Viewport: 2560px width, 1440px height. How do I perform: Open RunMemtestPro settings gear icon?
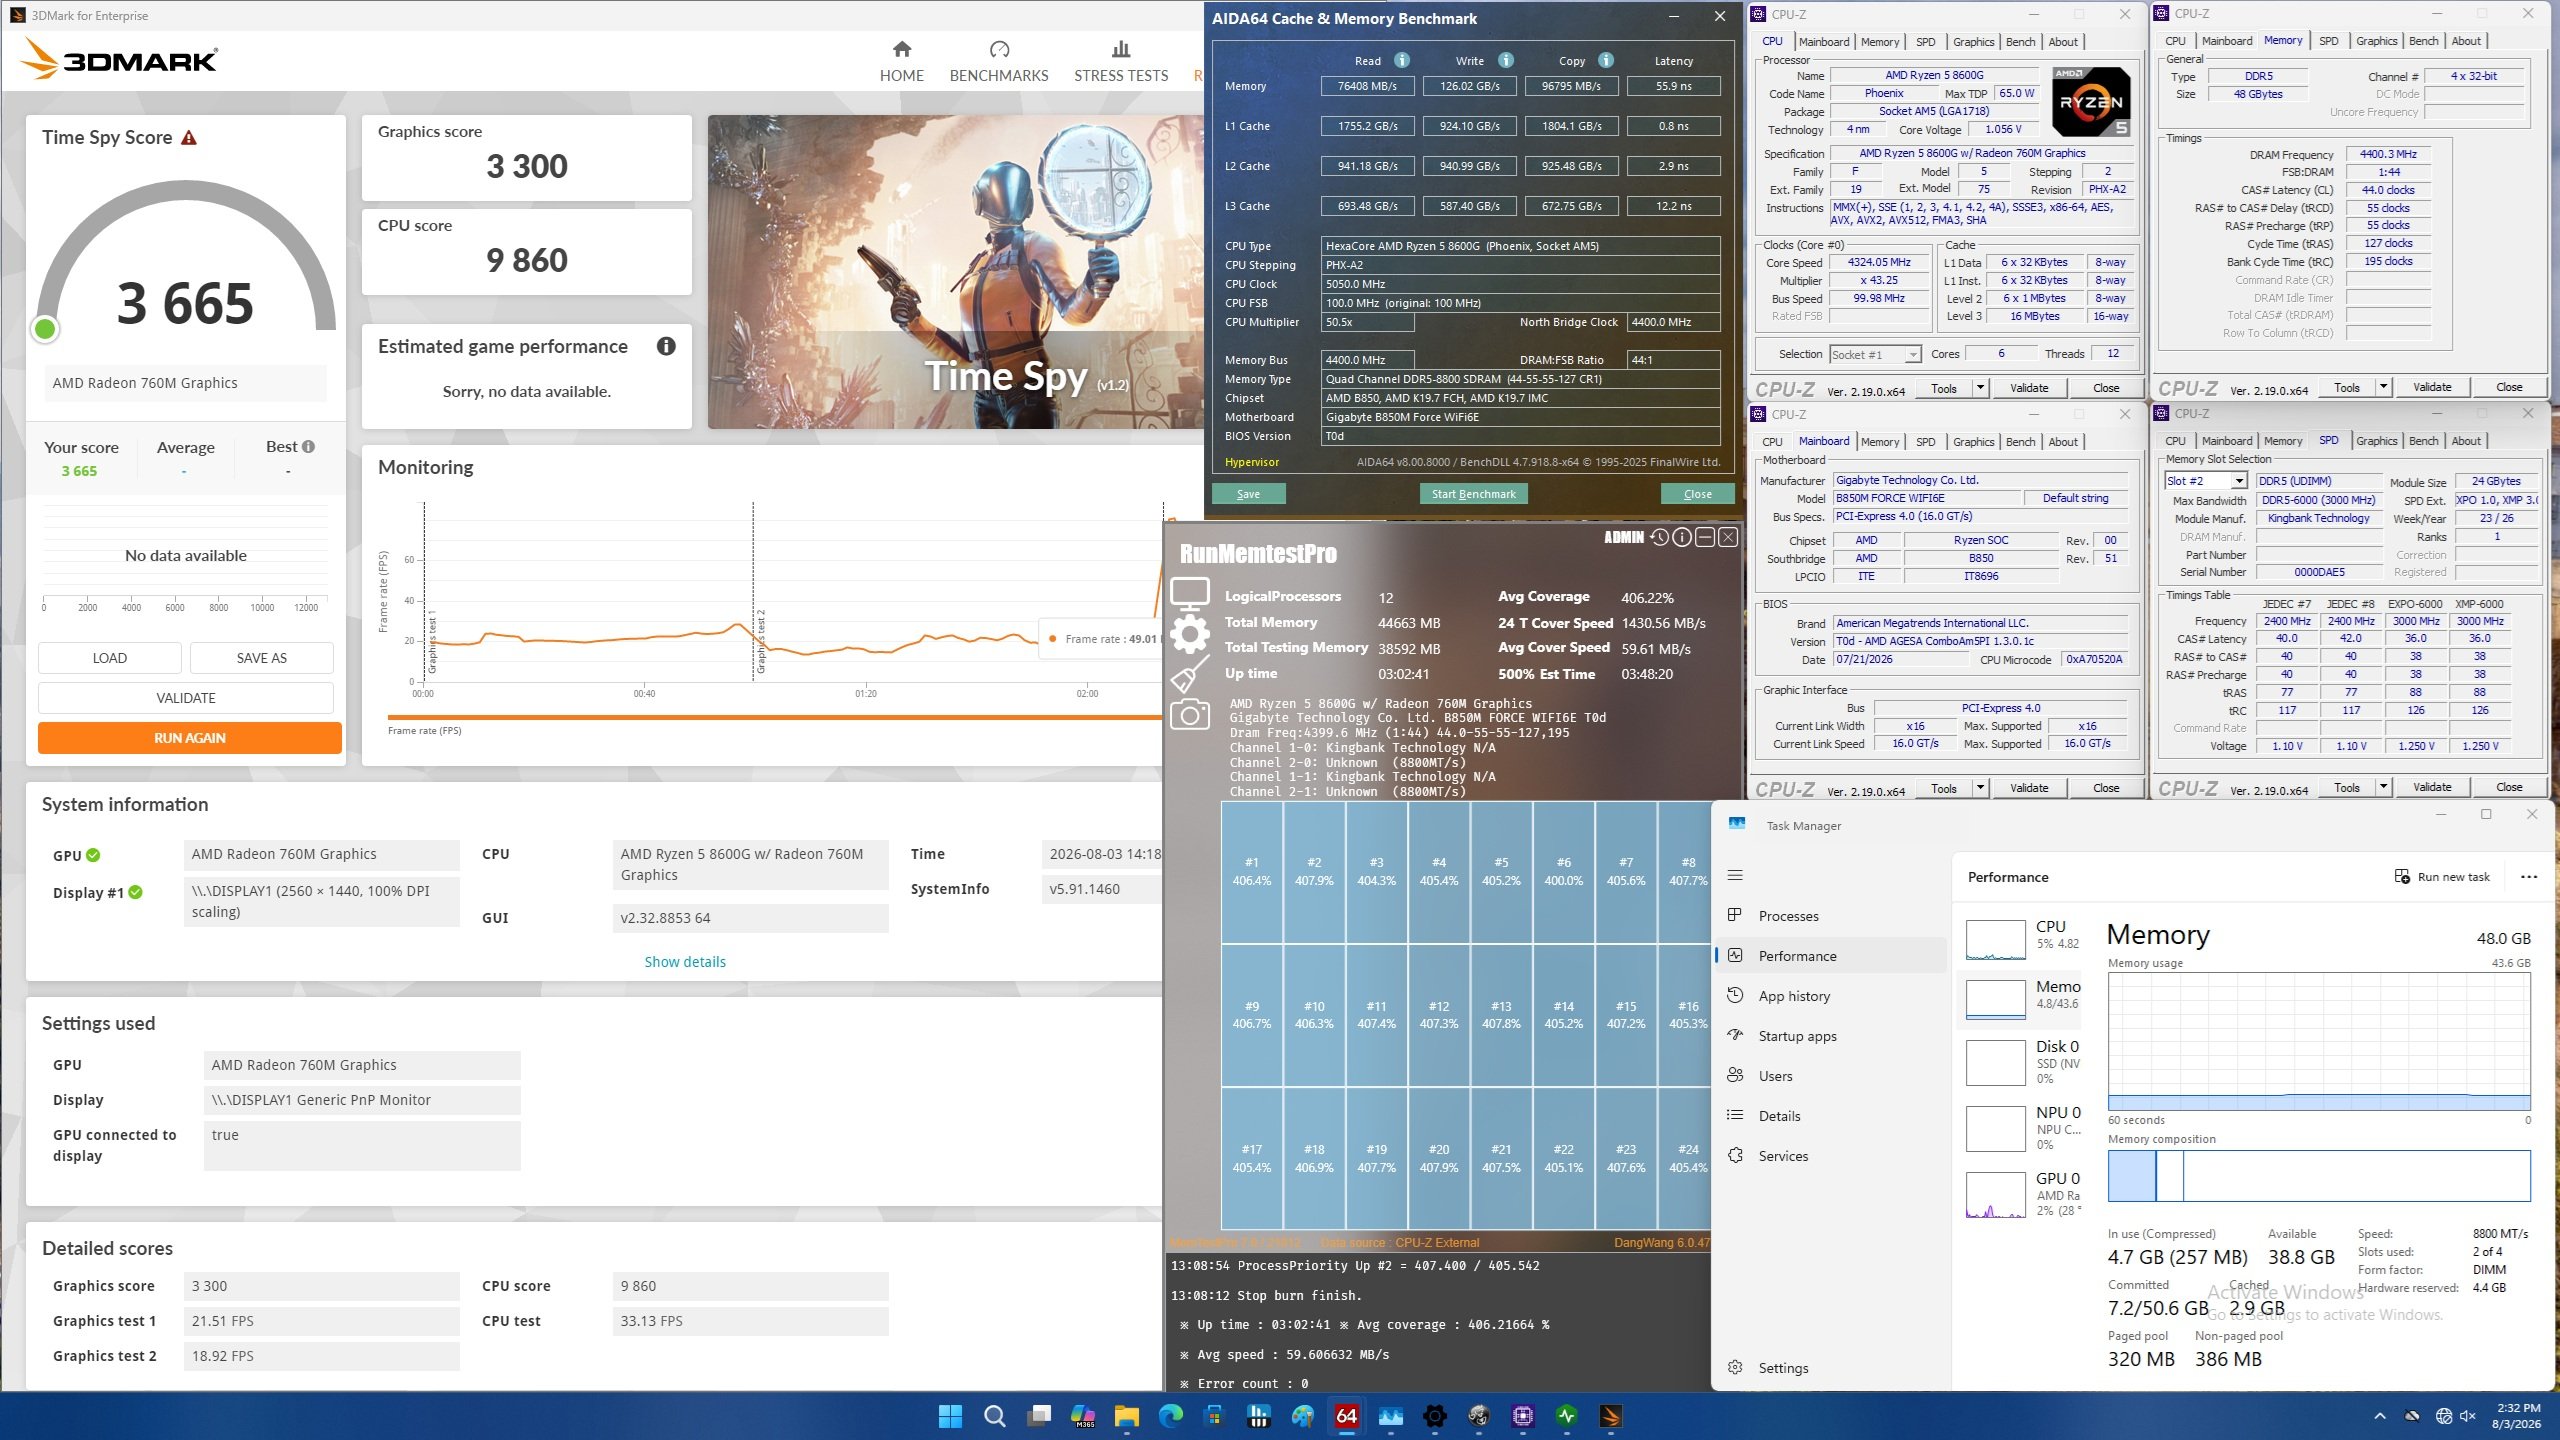click(x=1189, y=635)
